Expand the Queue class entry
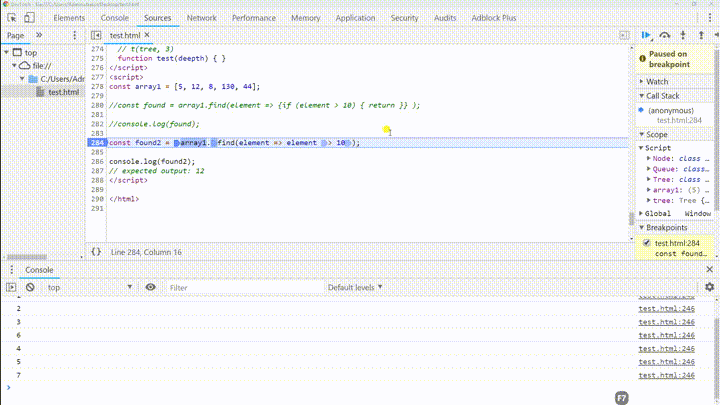Screen dimensions: 720x405 coord(649,169)
